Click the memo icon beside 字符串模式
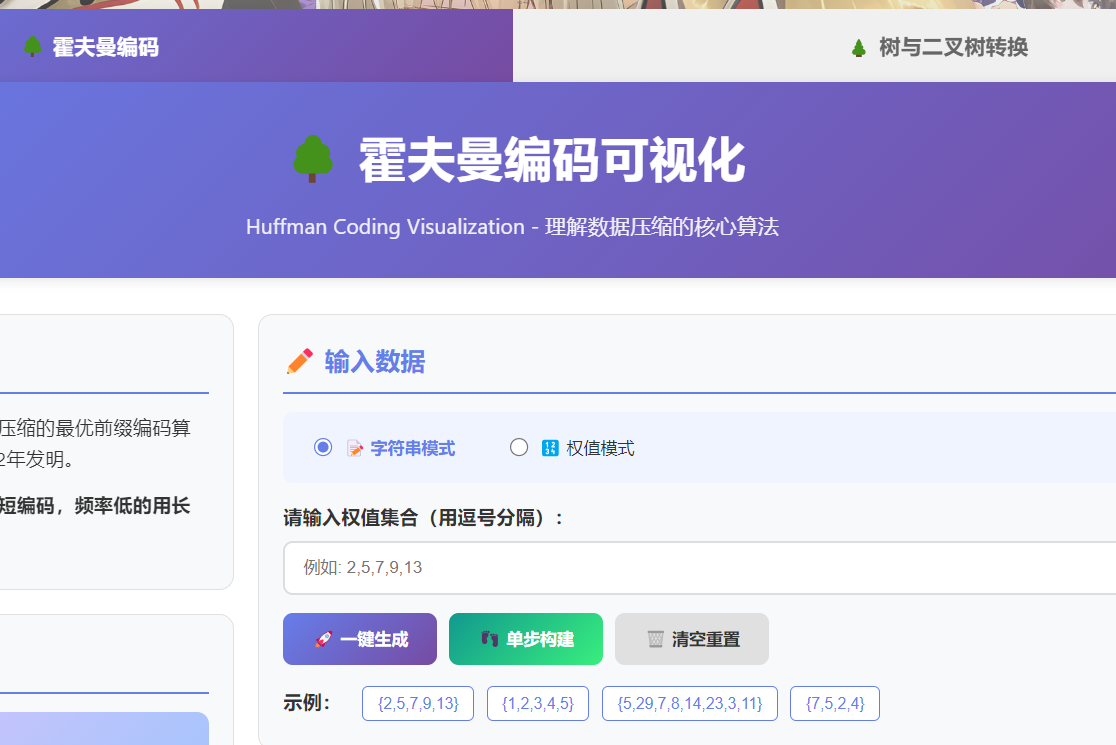 click(356, 447)
